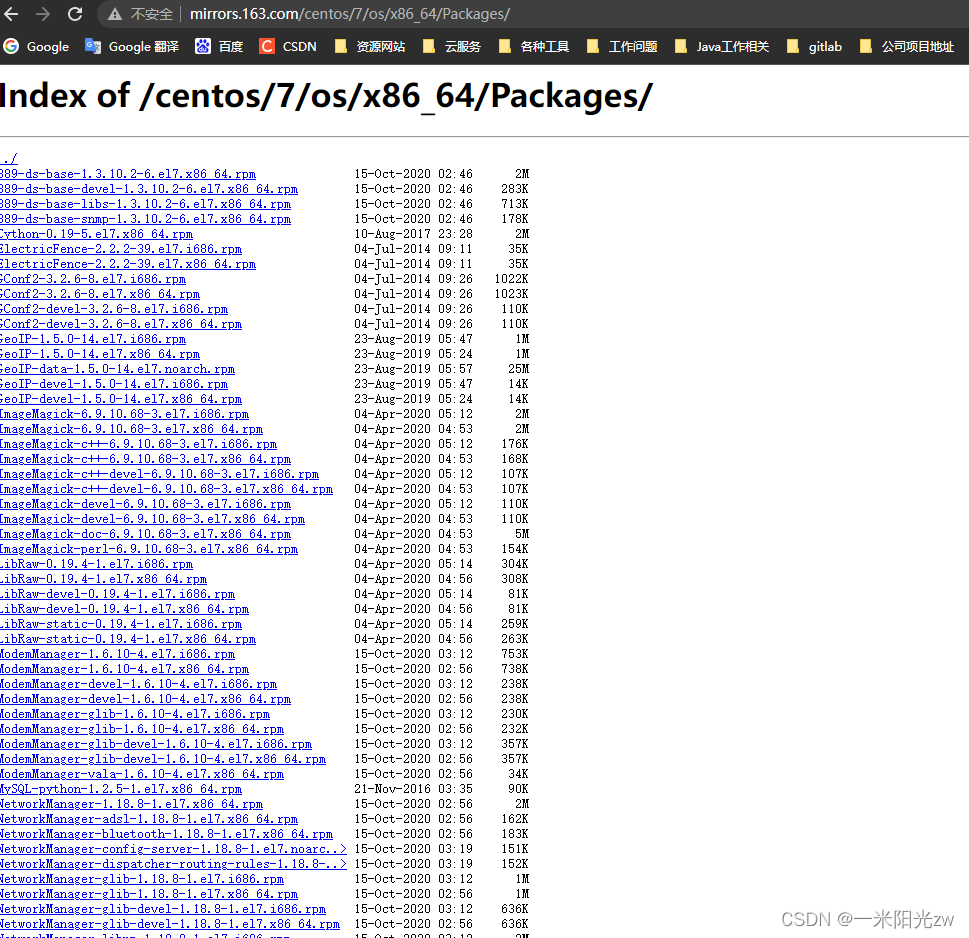
Task: Download LibRaw-devel-0.19.4-1.el7.i686.rpm
Action: (117, 594)
